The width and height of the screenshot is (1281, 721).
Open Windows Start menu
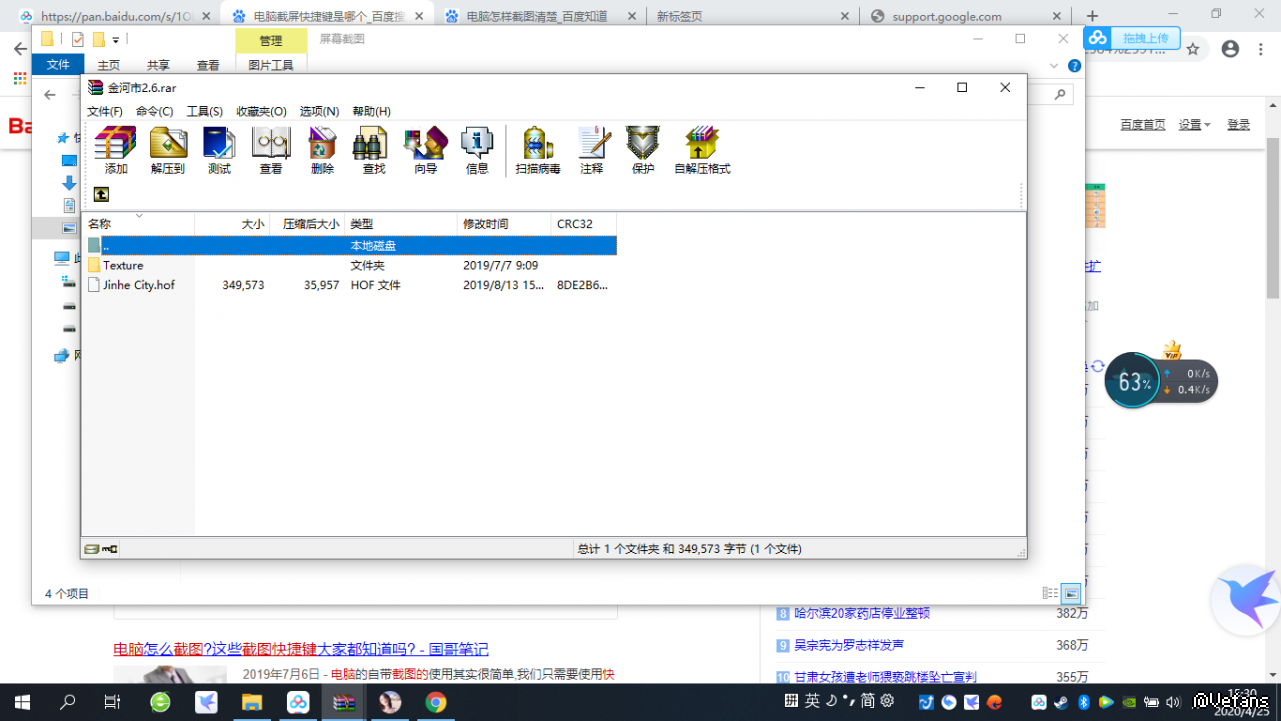21,702
